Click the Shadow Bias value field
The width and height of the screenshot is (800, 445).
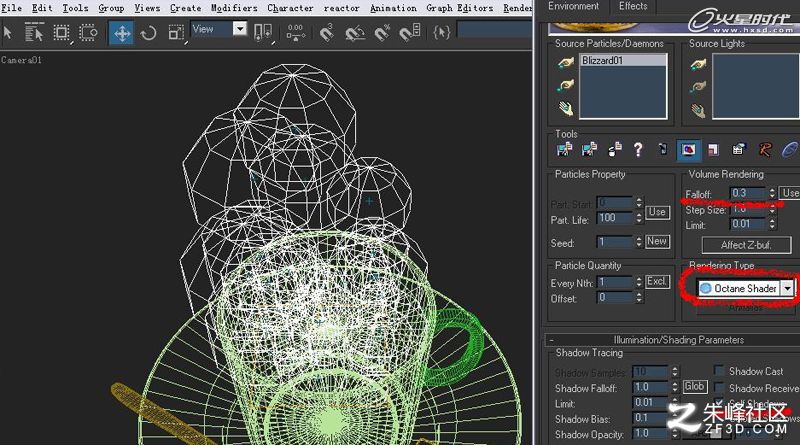(x=651, y=418)
